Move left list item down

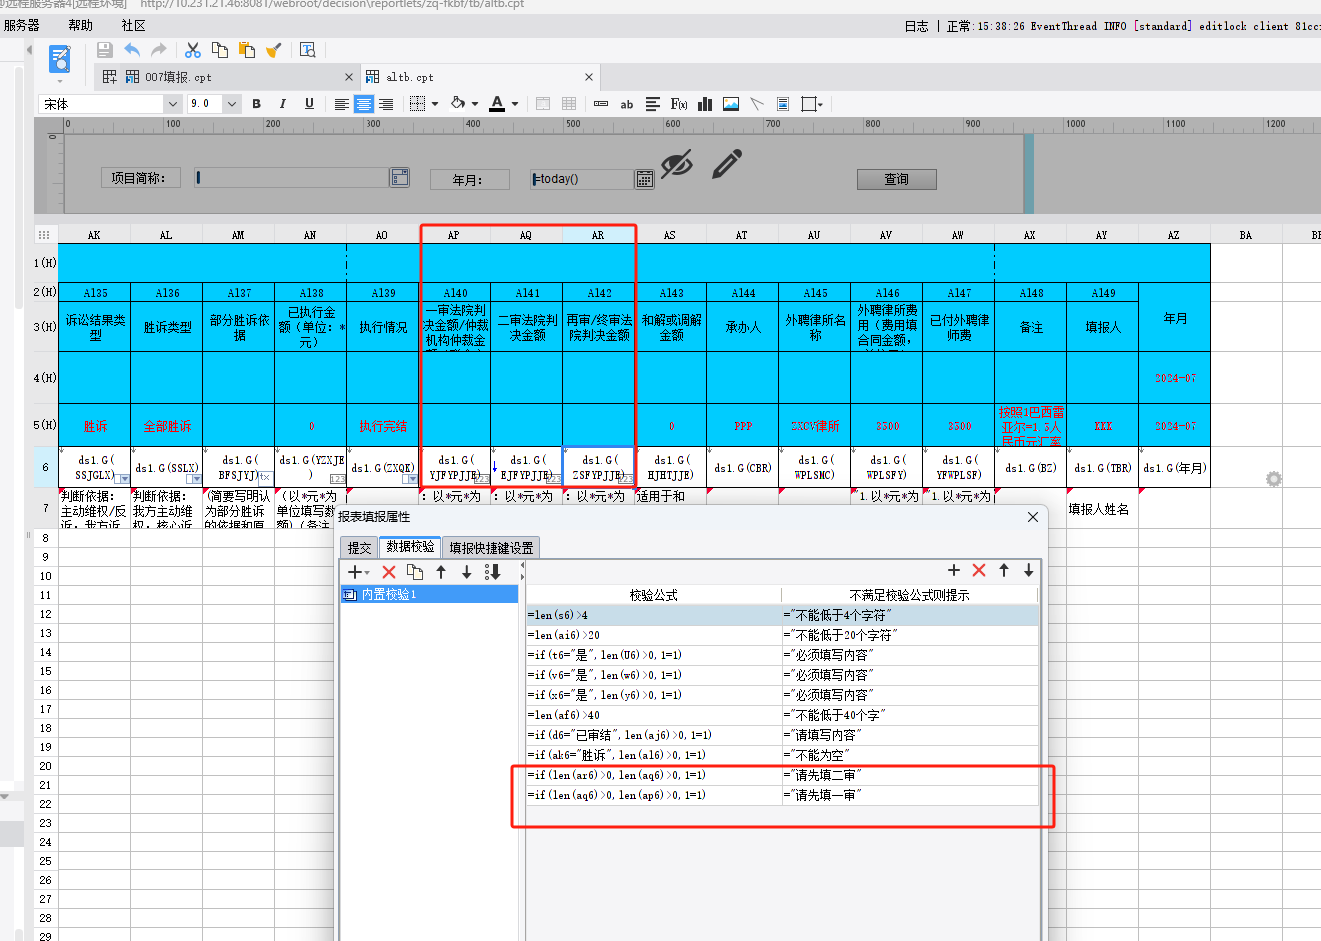click(x=466, y=572)
